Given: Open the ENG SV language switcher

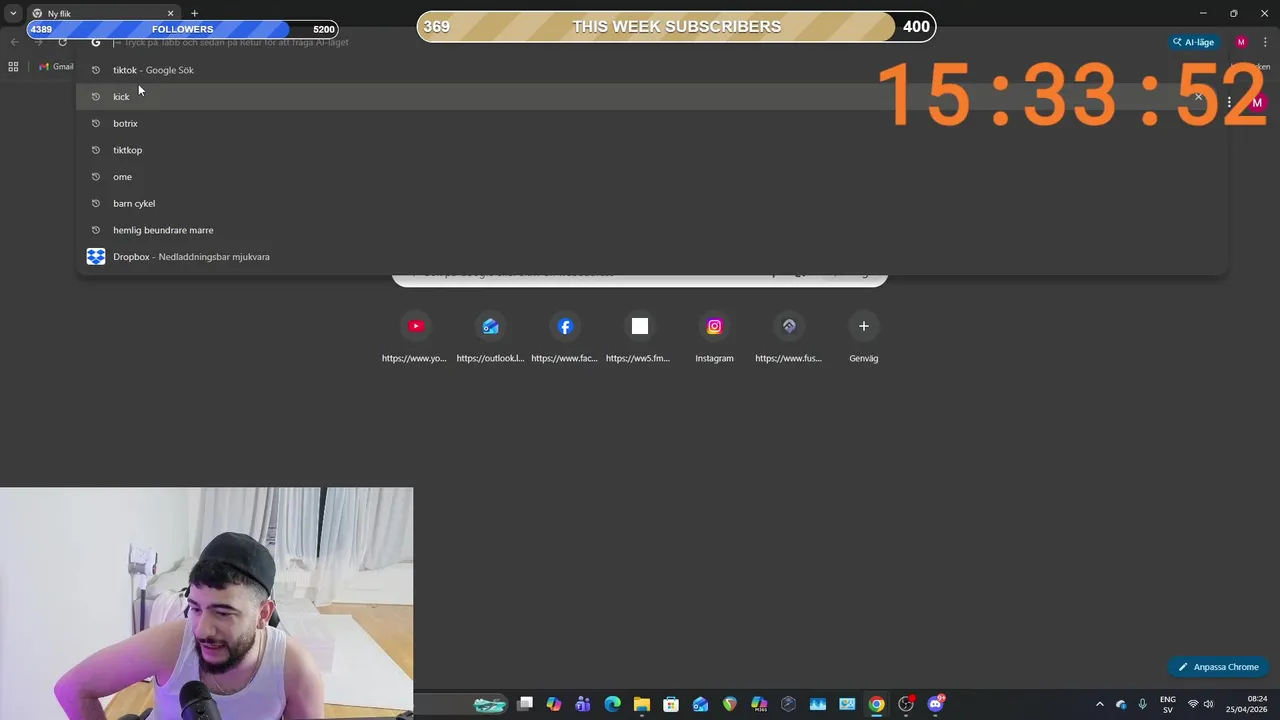Looking at the screenshot, I should coord(1167,704).
